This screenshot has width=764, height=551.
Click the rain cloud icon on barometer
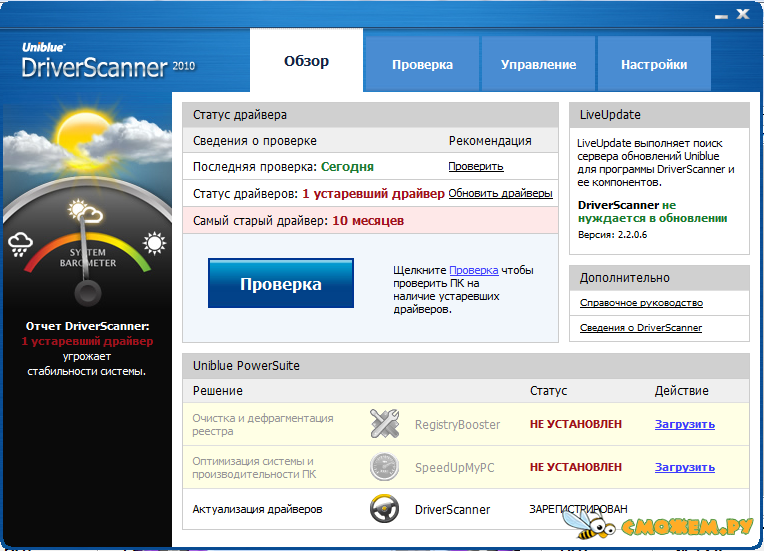coord(20,244)
